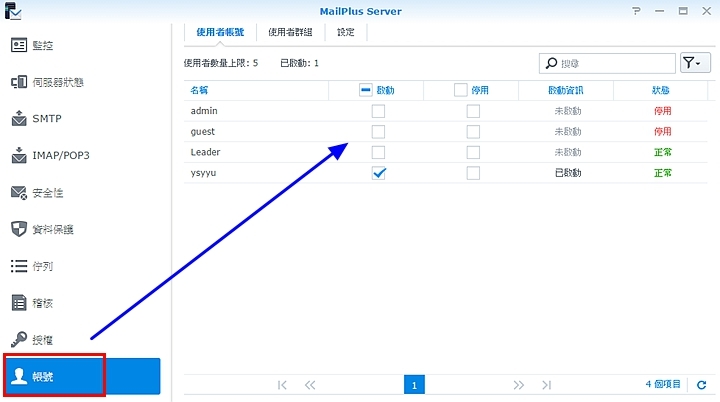Select page 1 button

tap(414, 385)
